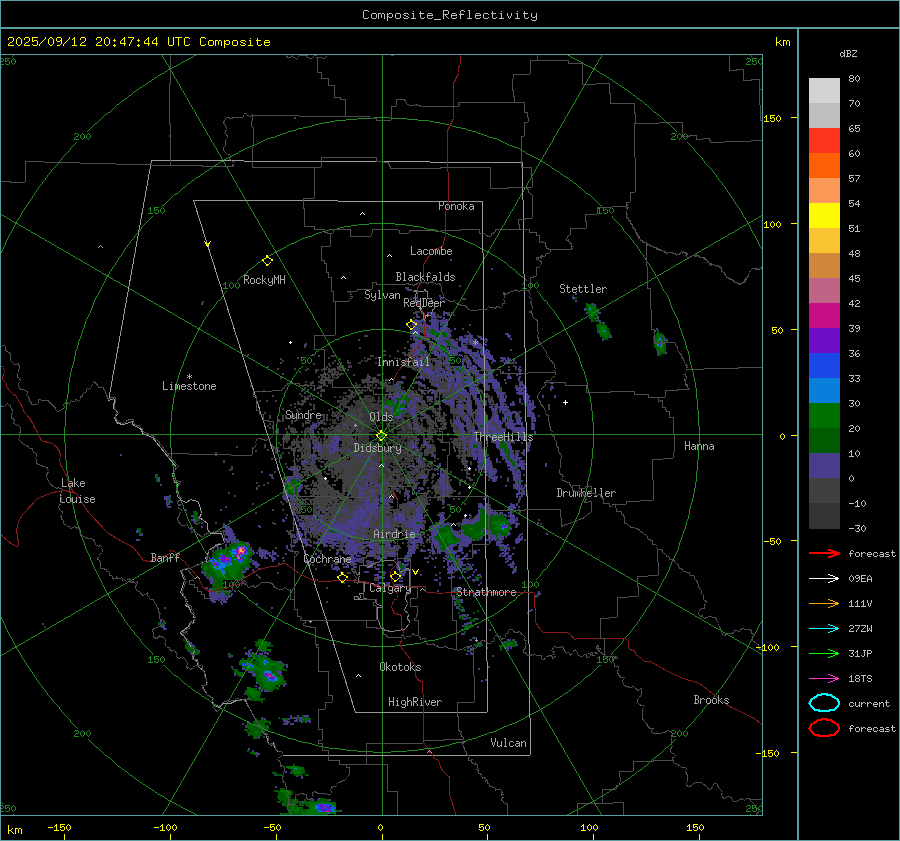Viewport: 900px width, 841px height.
Task: Click the bright green 20-30 dBZ swatch
Action: click(x=824, y=416)
